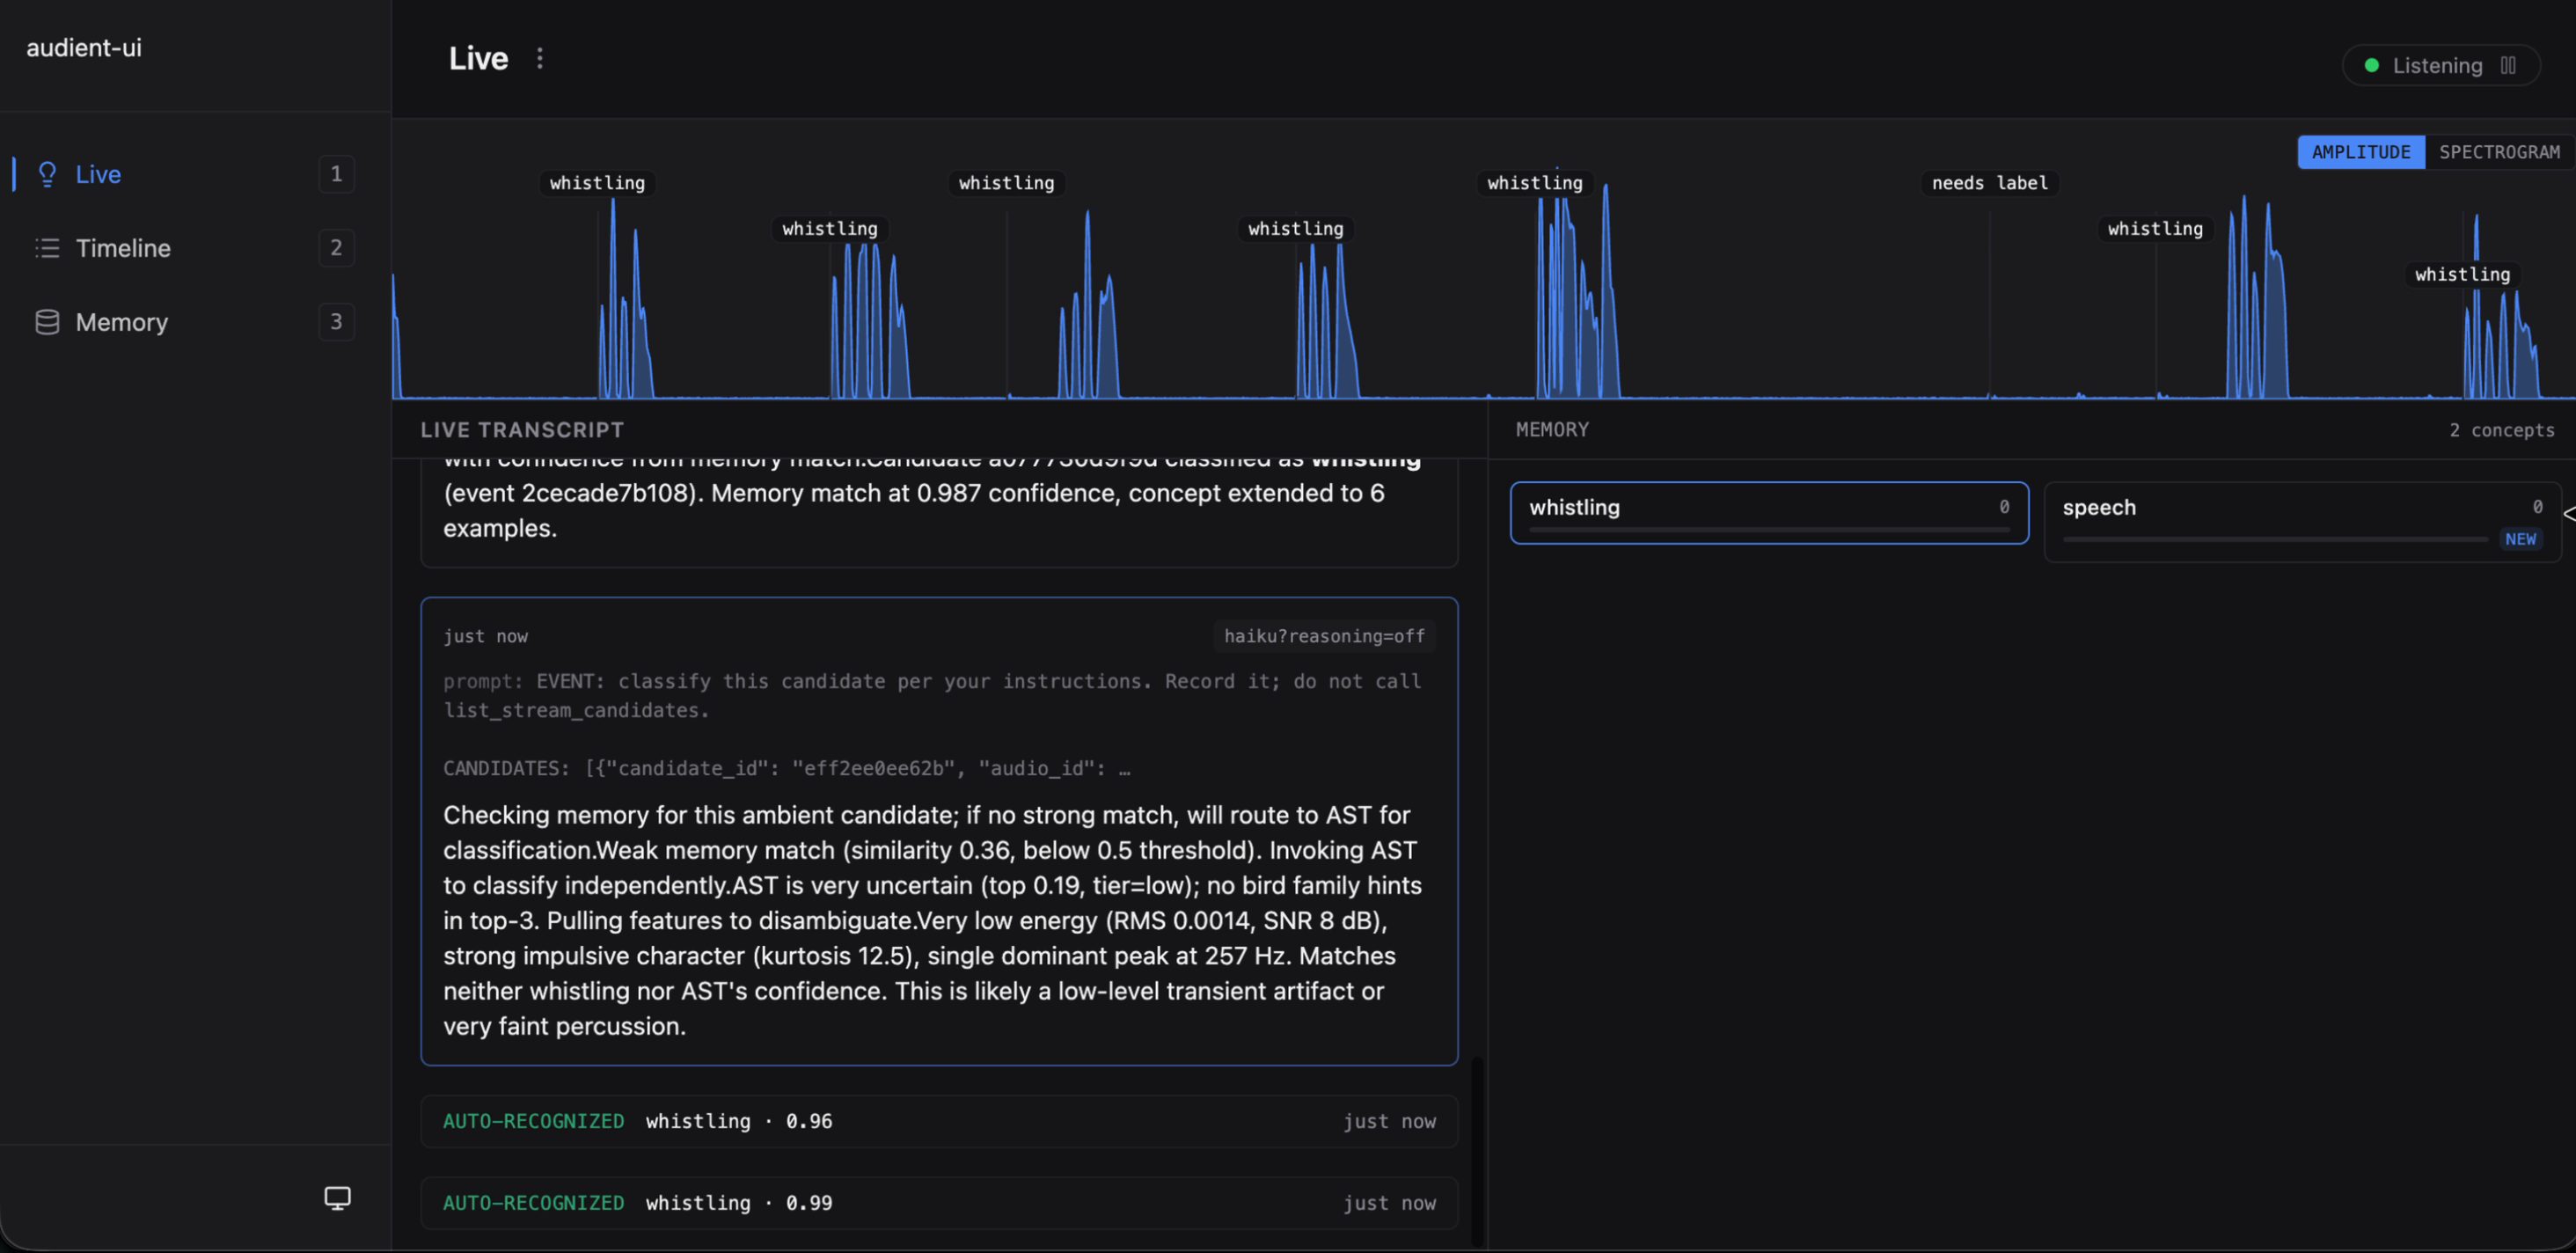Viewport: 2576px width, 1253px height.
Task: Click the 'prompt: EVENT: classify' text
Action: 932,695
